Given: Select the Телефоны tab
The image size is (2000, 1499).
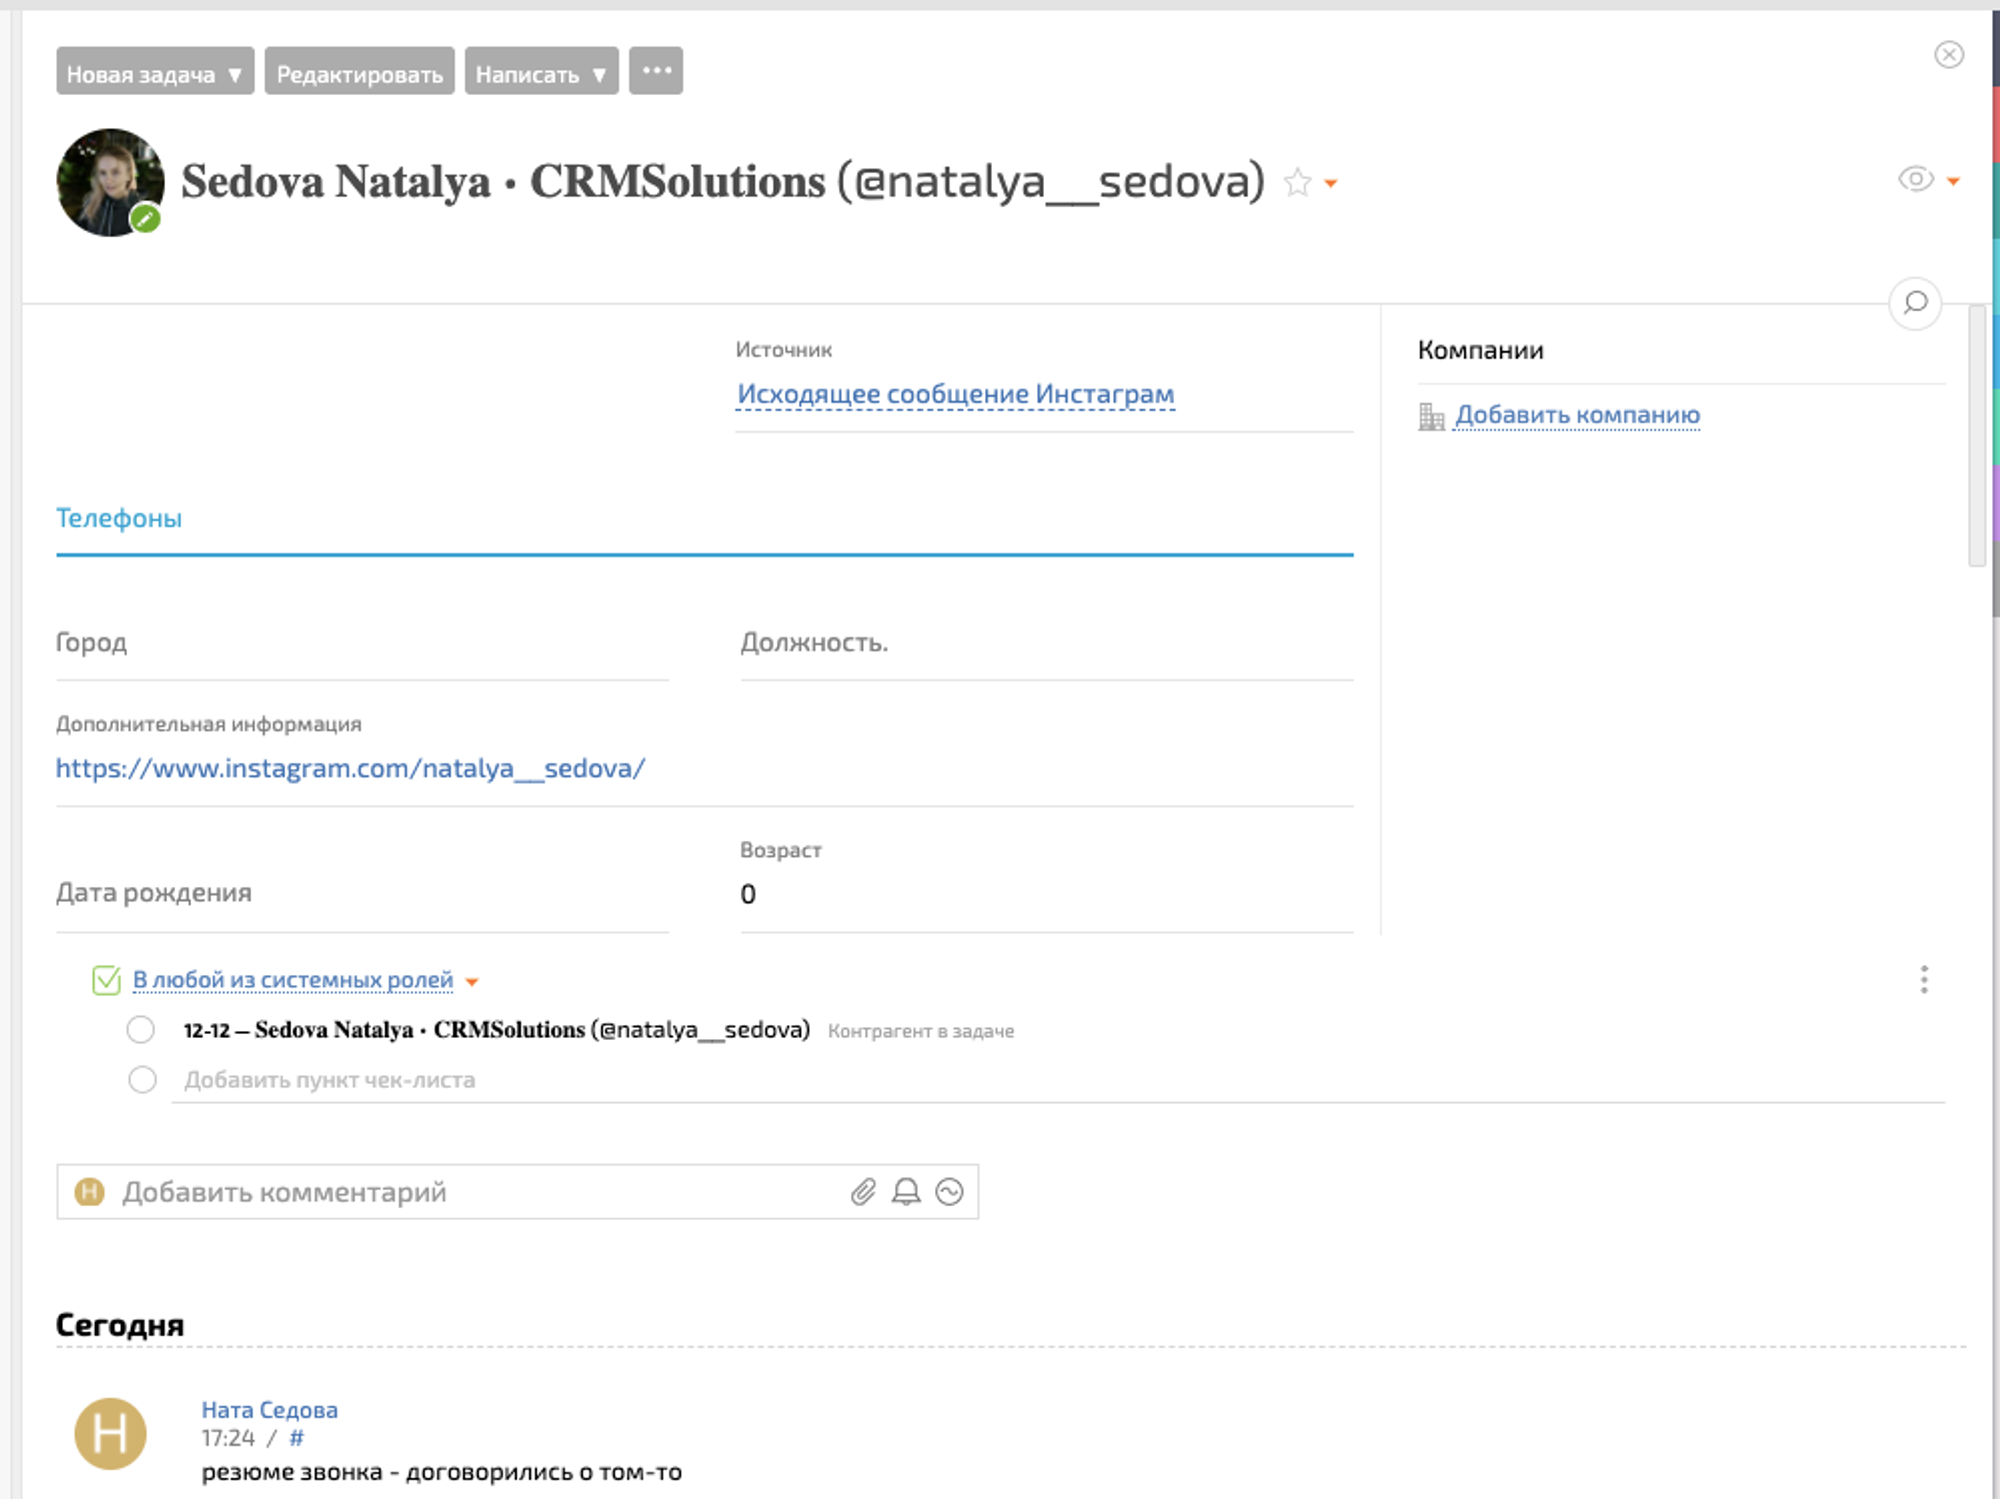Looking at the screenshot, I should [119, 518].
